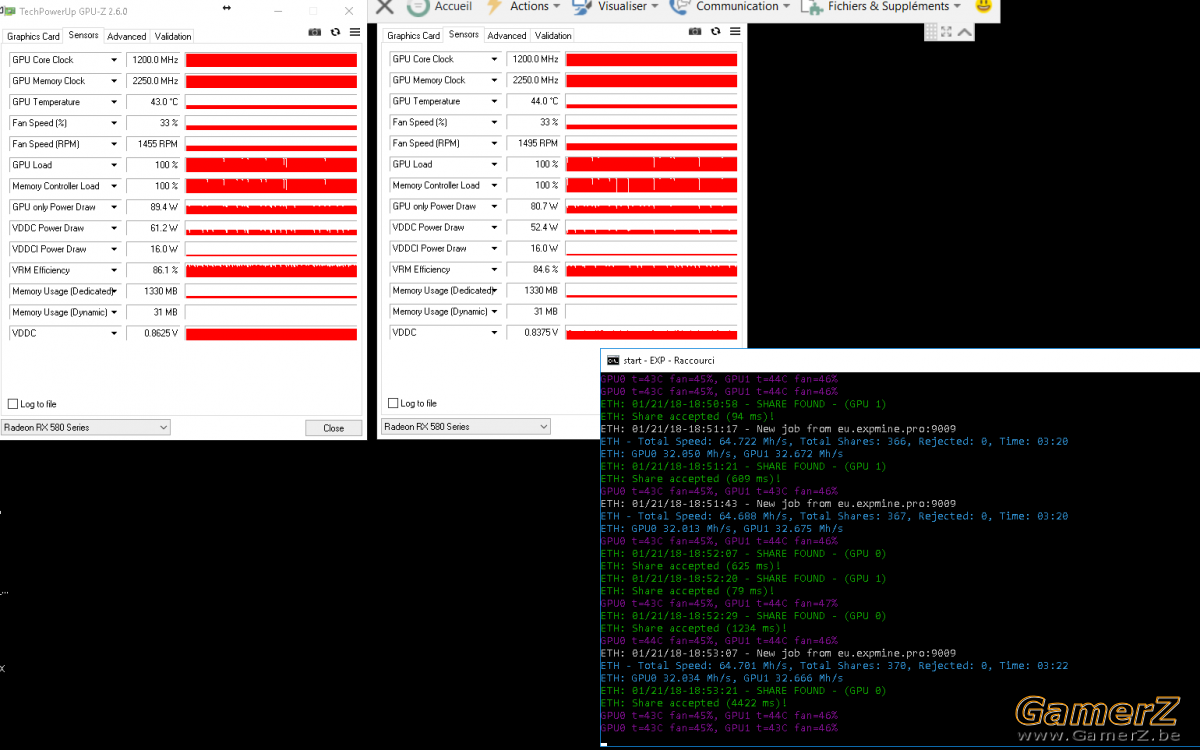This screenshot has width=1200, height=750.
Task: Click the console icon in the start - EXP title bar
Action: 613,360
